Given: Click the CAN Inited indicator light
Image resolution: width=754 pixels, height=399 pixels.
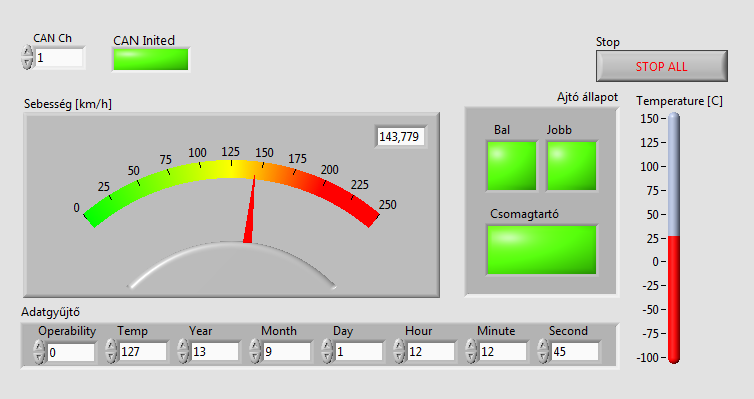Looking at the screenshot, I should click(151, 60).
